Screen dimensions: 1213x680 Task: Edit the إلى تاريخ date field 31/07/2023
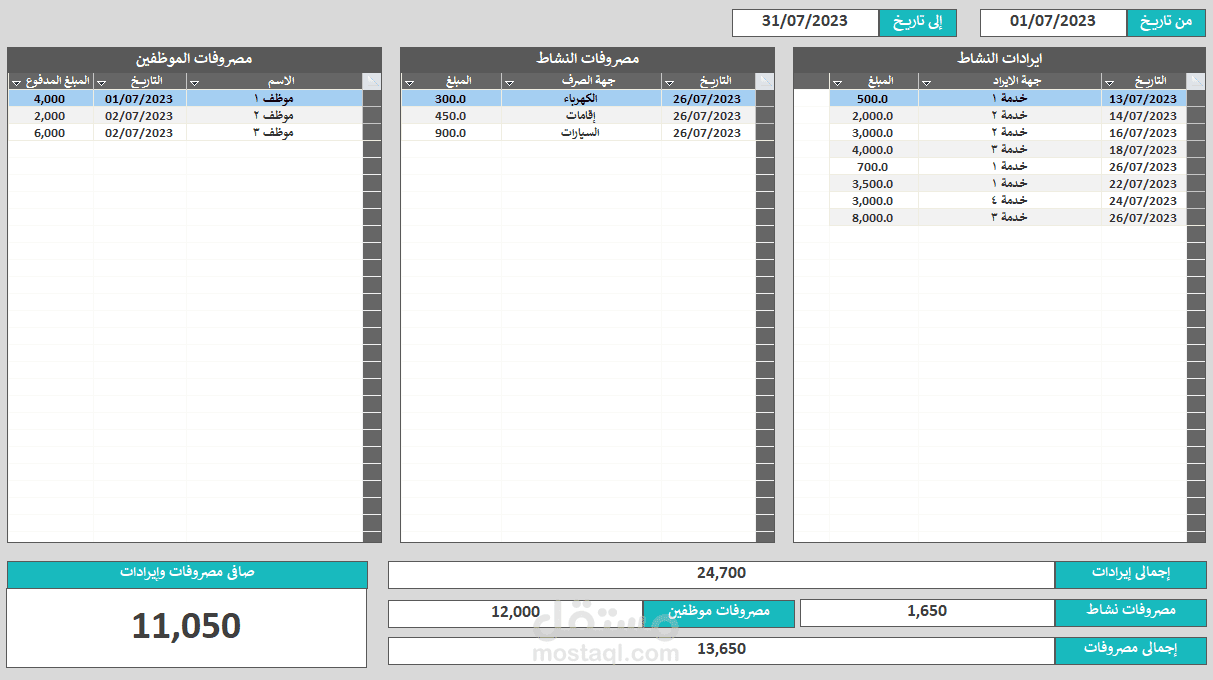(805, 22)
